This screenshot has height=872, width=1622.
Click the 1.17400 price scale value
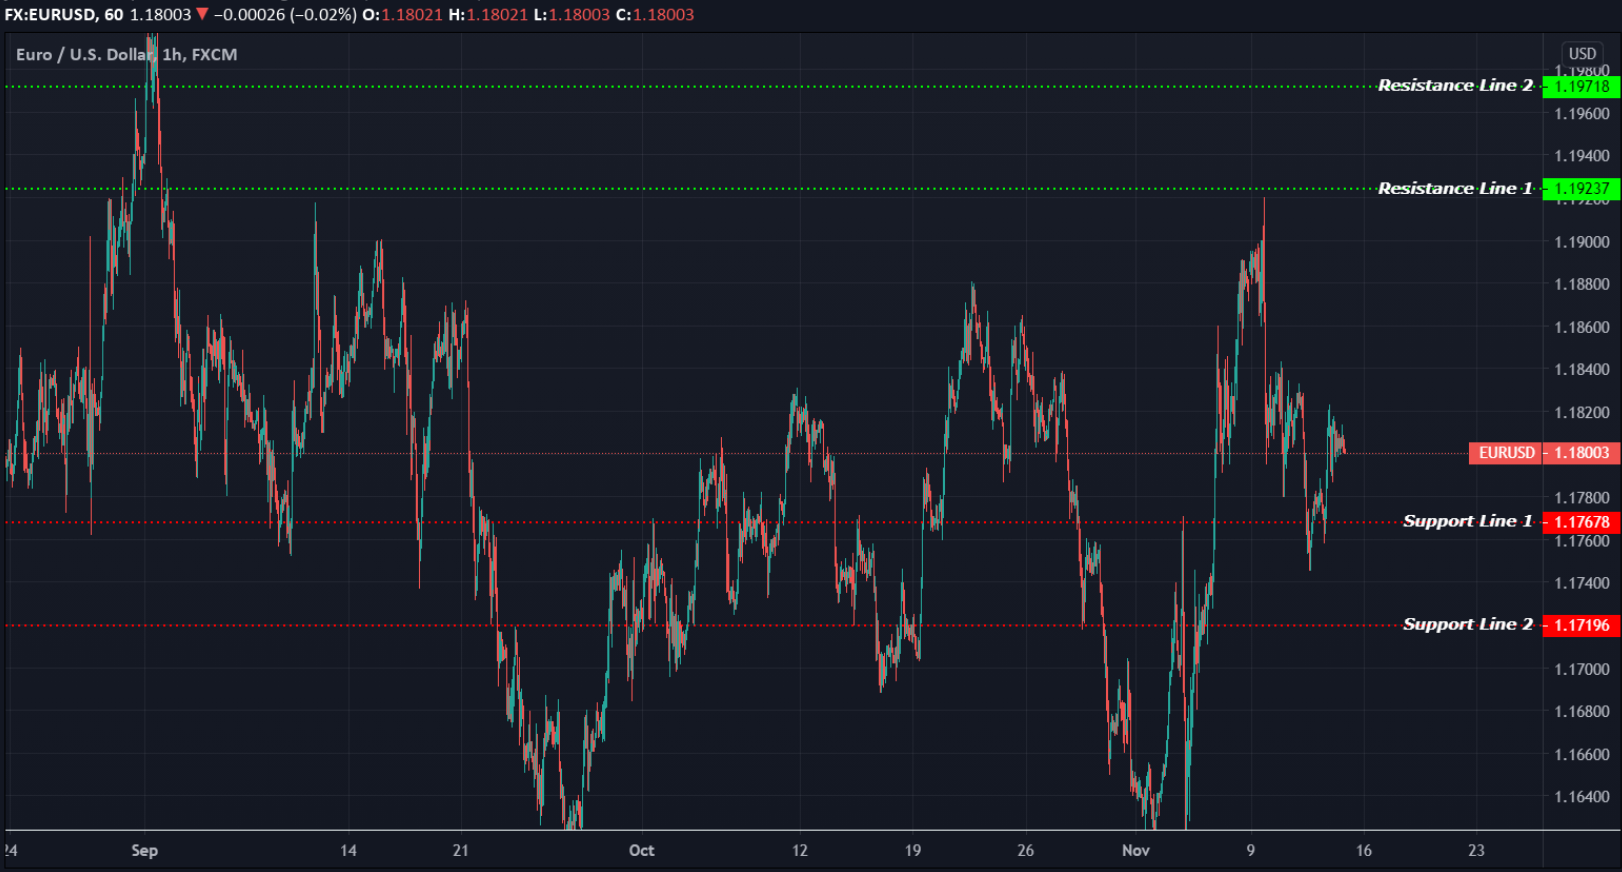click(1582, 583)
